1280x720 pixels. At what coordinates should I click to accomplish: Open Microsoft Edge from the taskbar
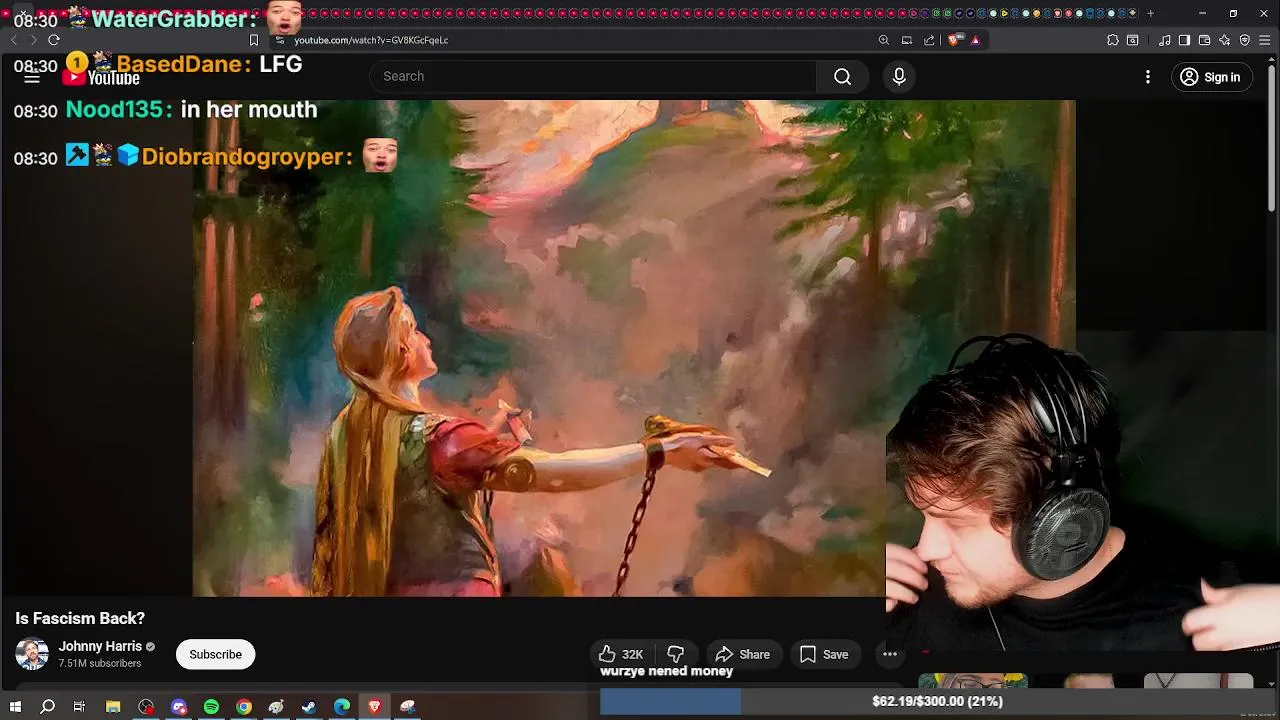point(342,707)
